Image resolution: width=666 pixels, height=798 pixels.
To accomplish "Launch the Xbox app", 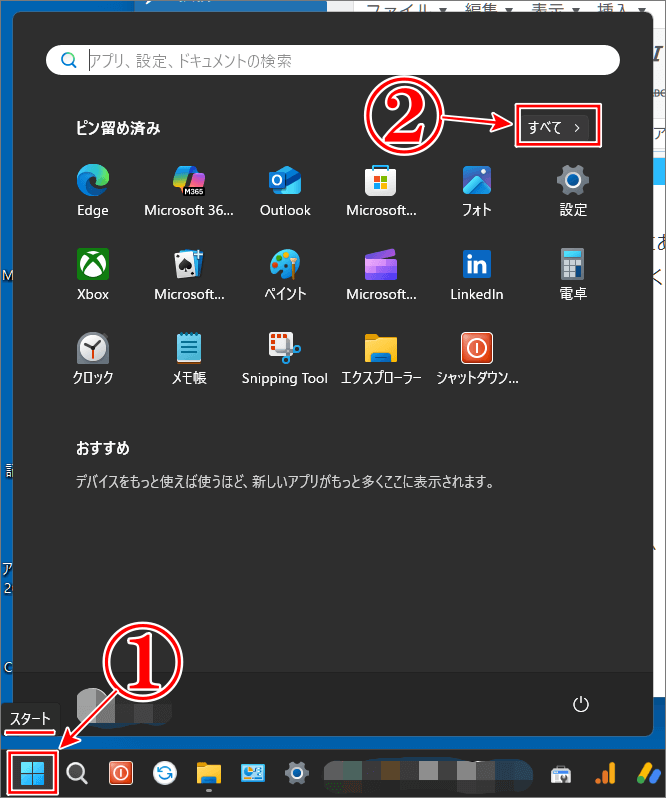I will [93, 275].
